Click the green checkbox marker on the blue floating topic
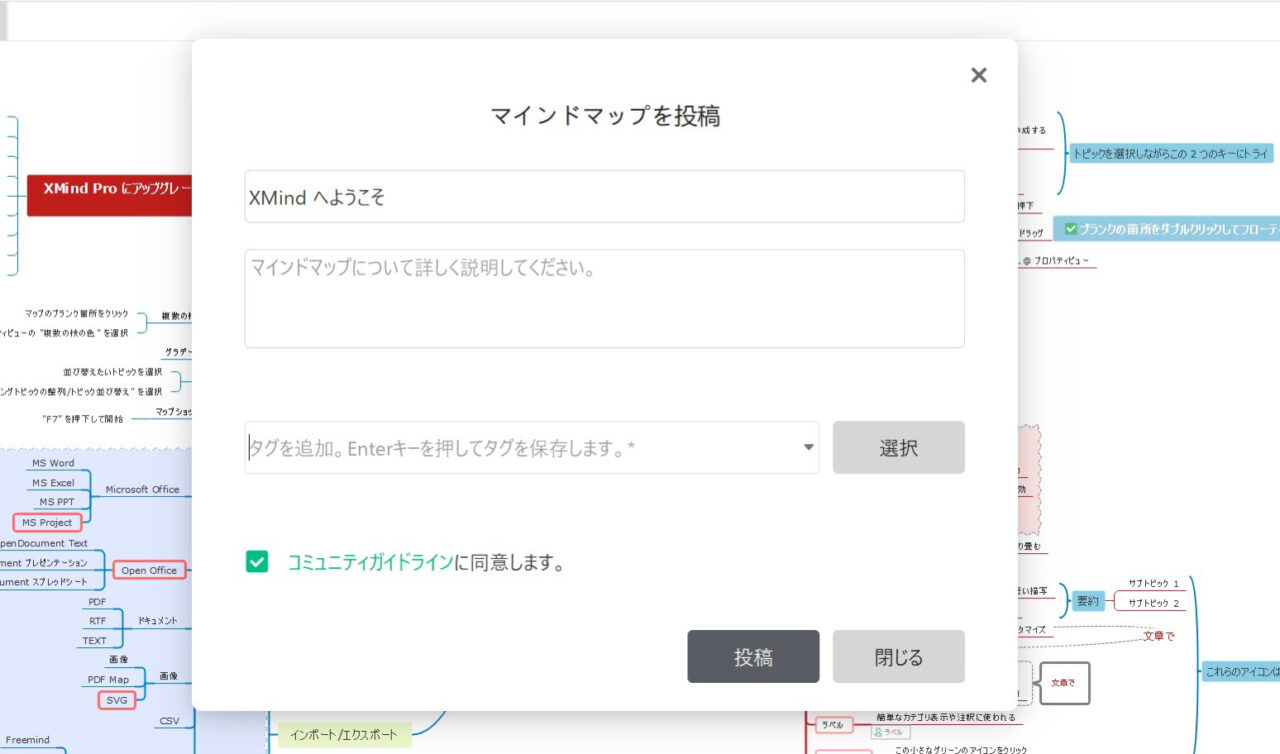 coord(1071,229)
